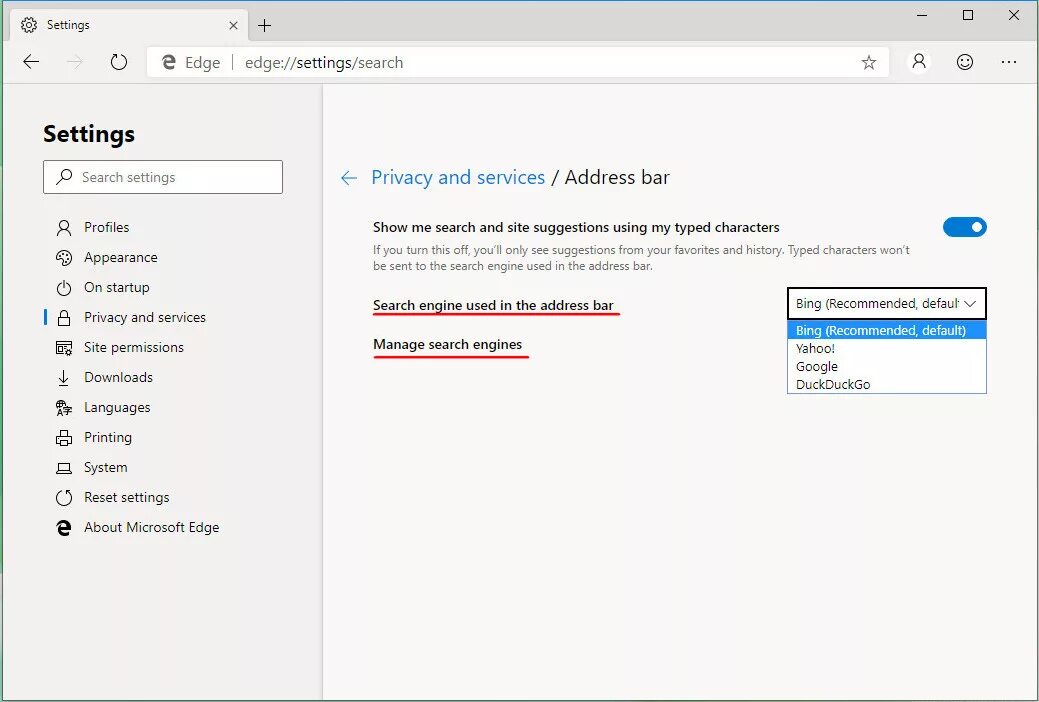Choose DuckDuckGo from the search engine list

click(887, 384)
